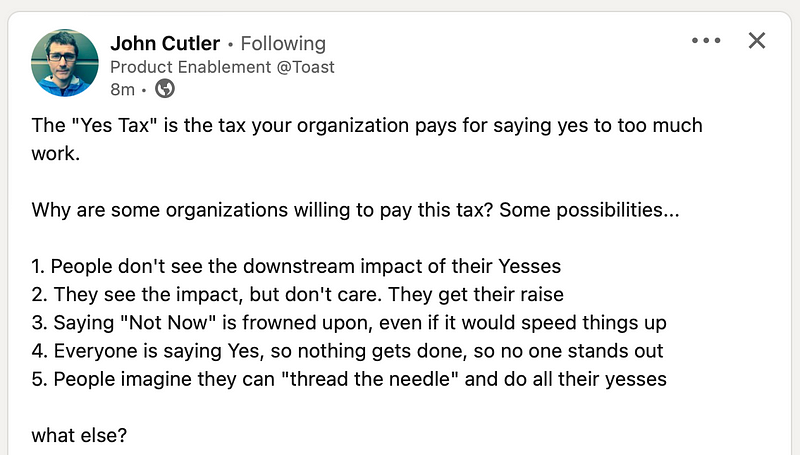Screen dimensions: 800x455
Task: Select list item 1 about downstream impact
Action: (296, 266)
